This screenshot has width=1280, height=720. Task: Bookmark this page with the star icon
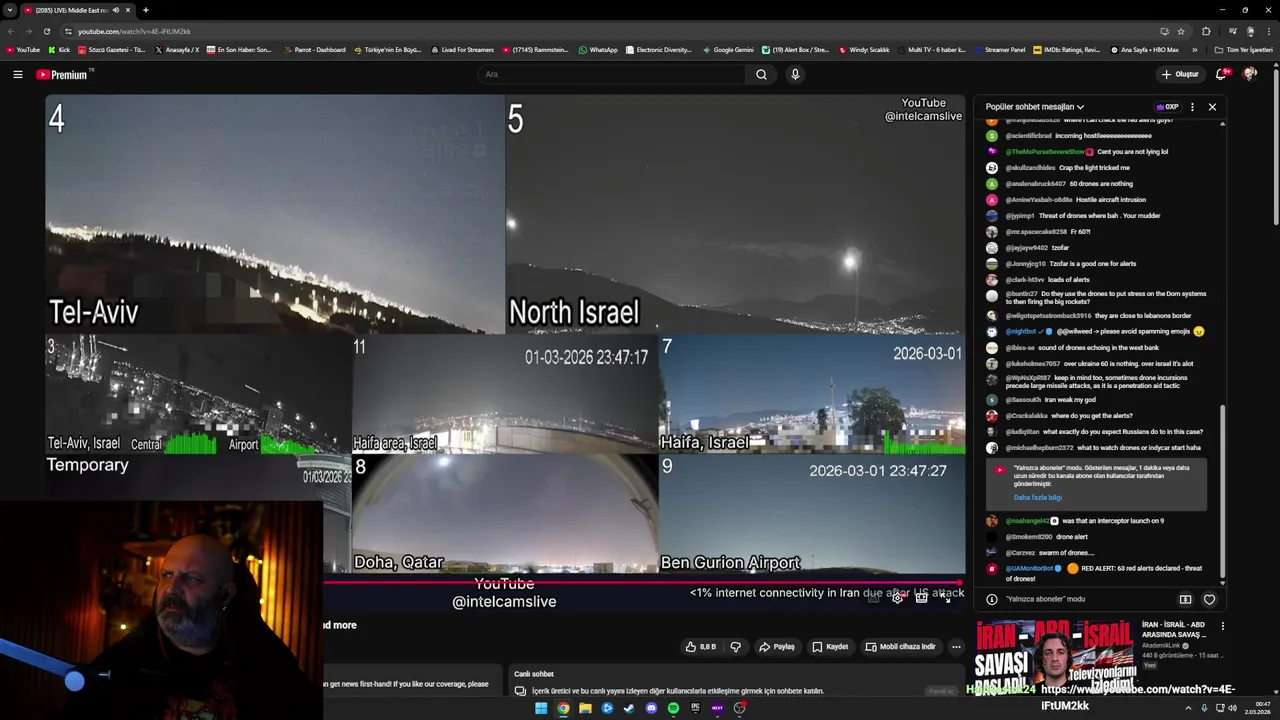pos(1180,31)
